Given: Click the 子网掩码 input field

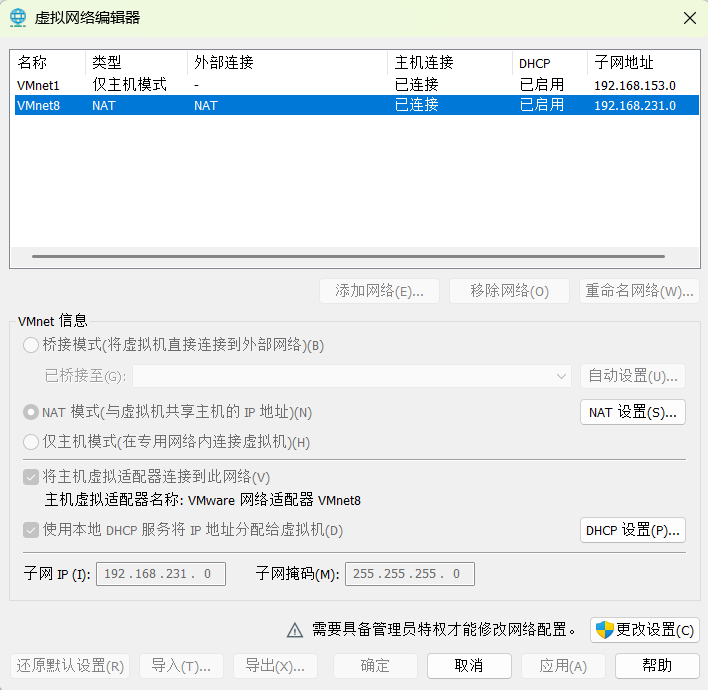Looking at the screenshot, I should coord(410,574).
